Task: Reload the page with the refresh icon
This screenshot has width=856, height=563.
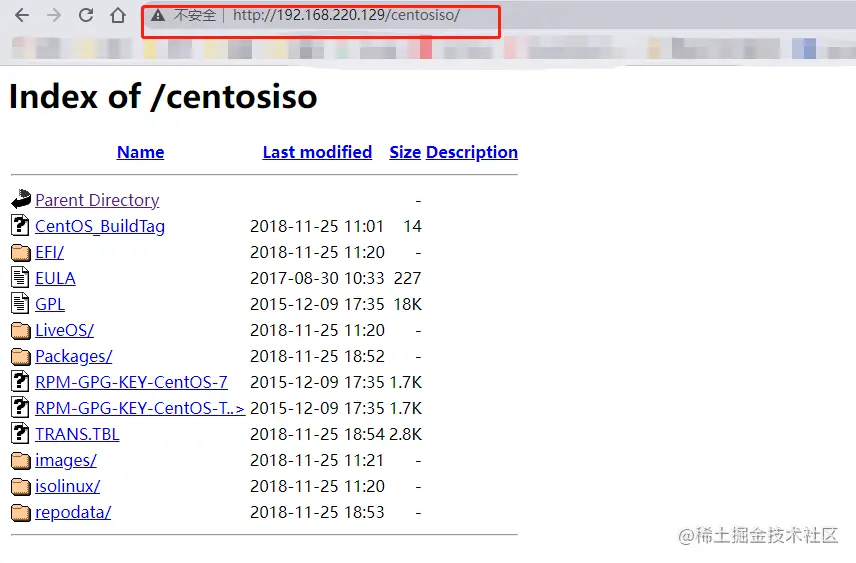Action: click(86, 15)
